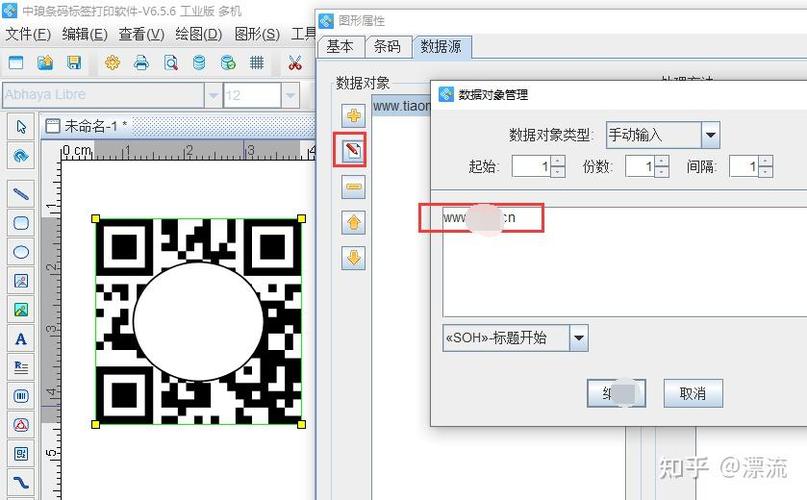Click the edit data object pencil icon
This screenshot has width=807, height=500.
[353, 150]
